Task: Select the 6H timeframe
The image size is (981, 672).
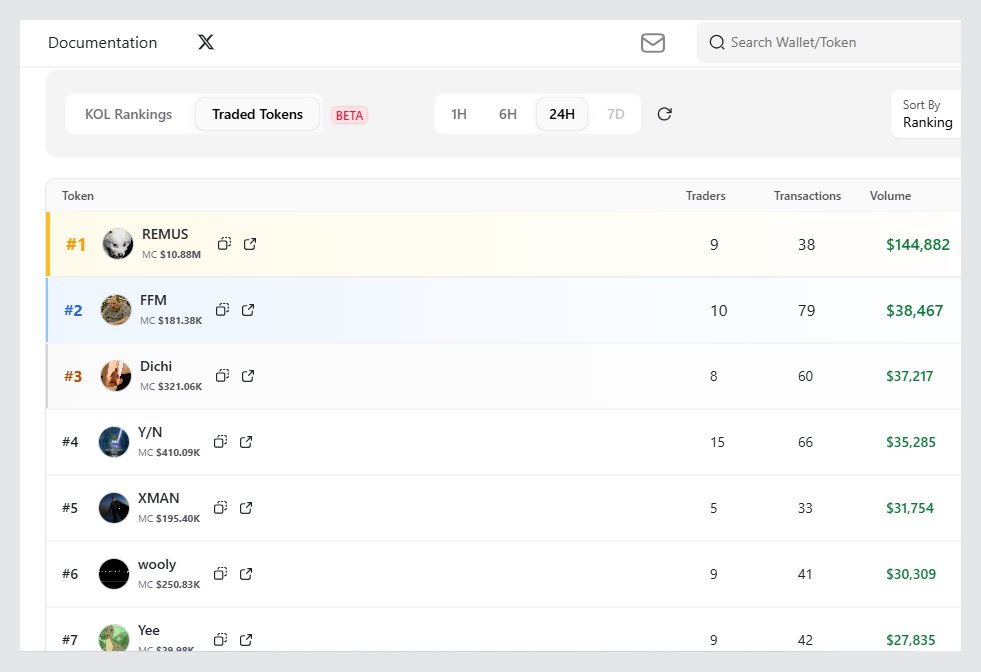Action: (507, 114)
